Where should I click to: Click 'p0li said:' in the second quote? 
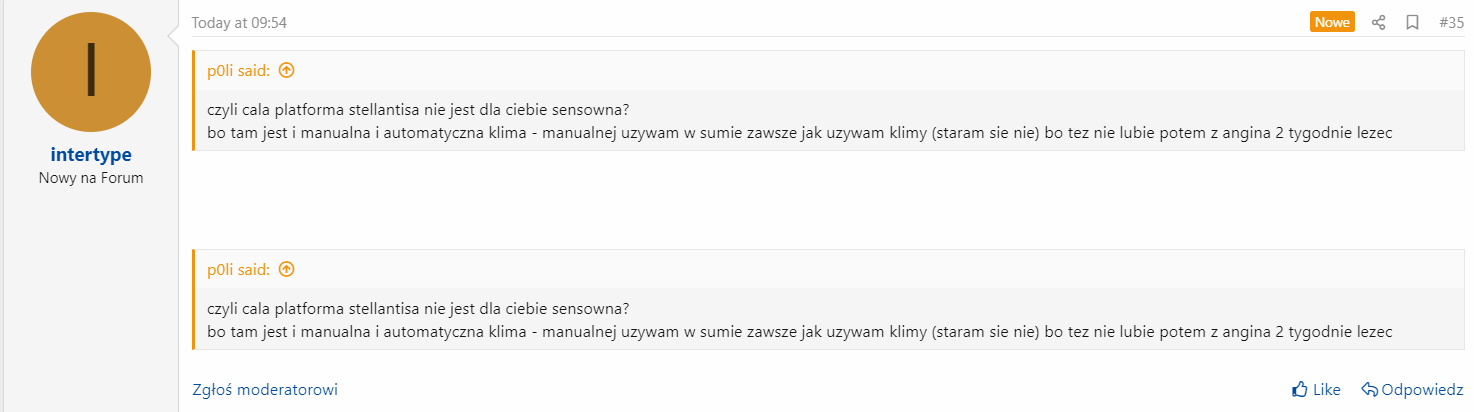click(x=239, y=269)
